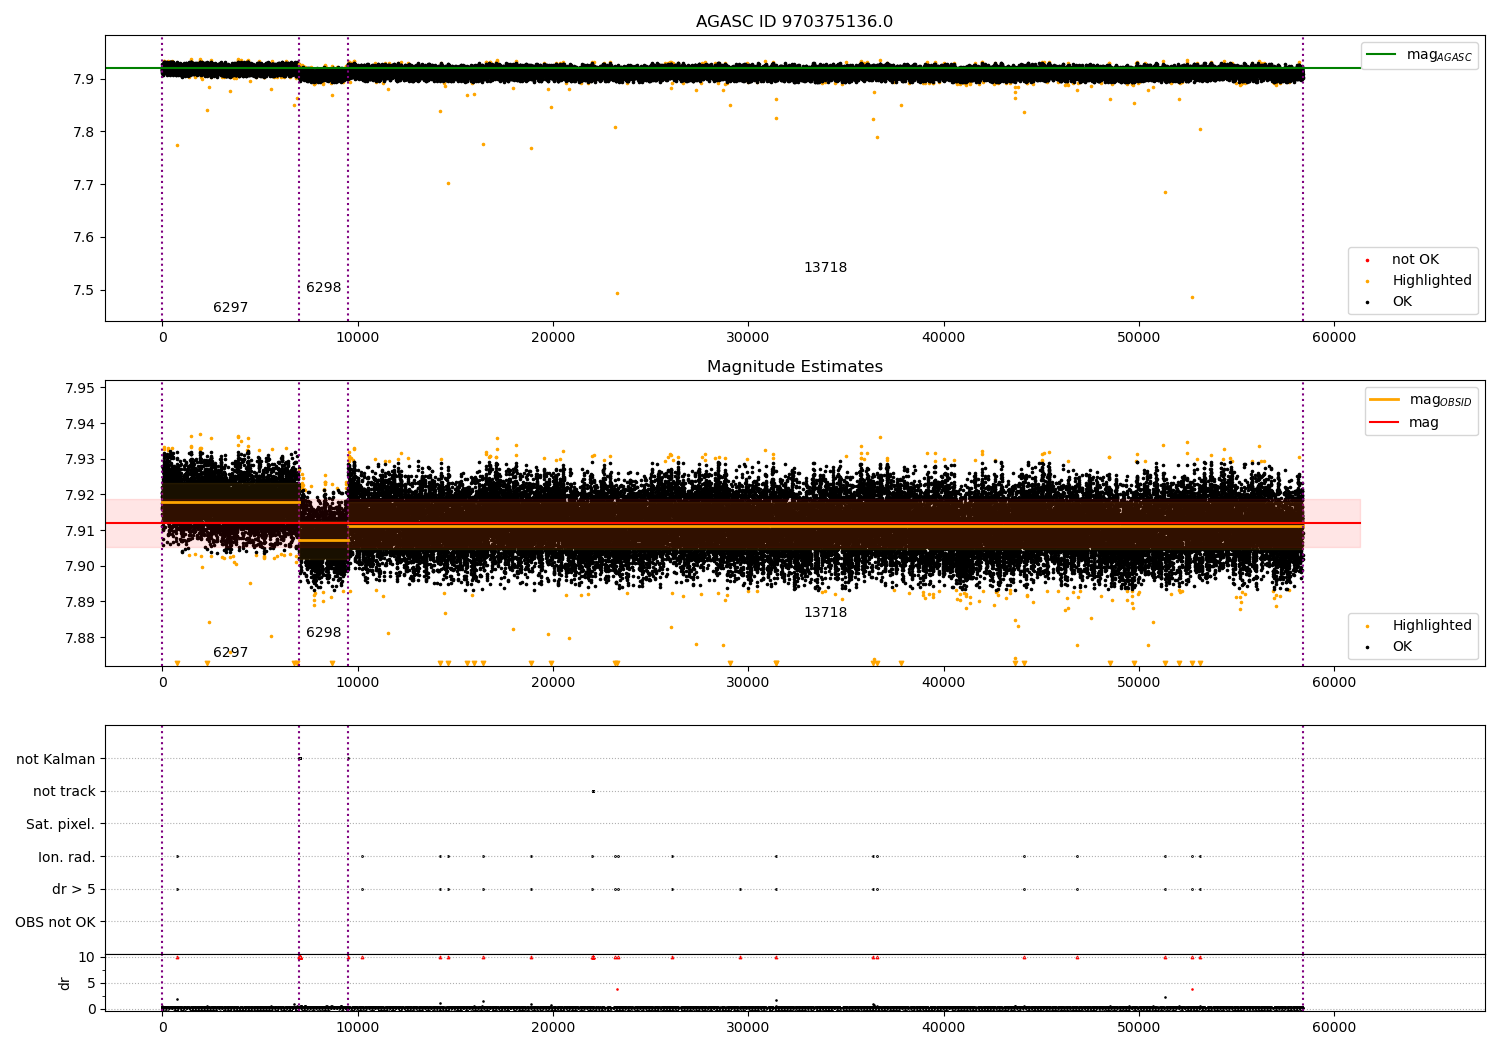This screenshot has width=1500, height=1050.
Task: Click the 'OBS not OK' row label
Action: 56,922
